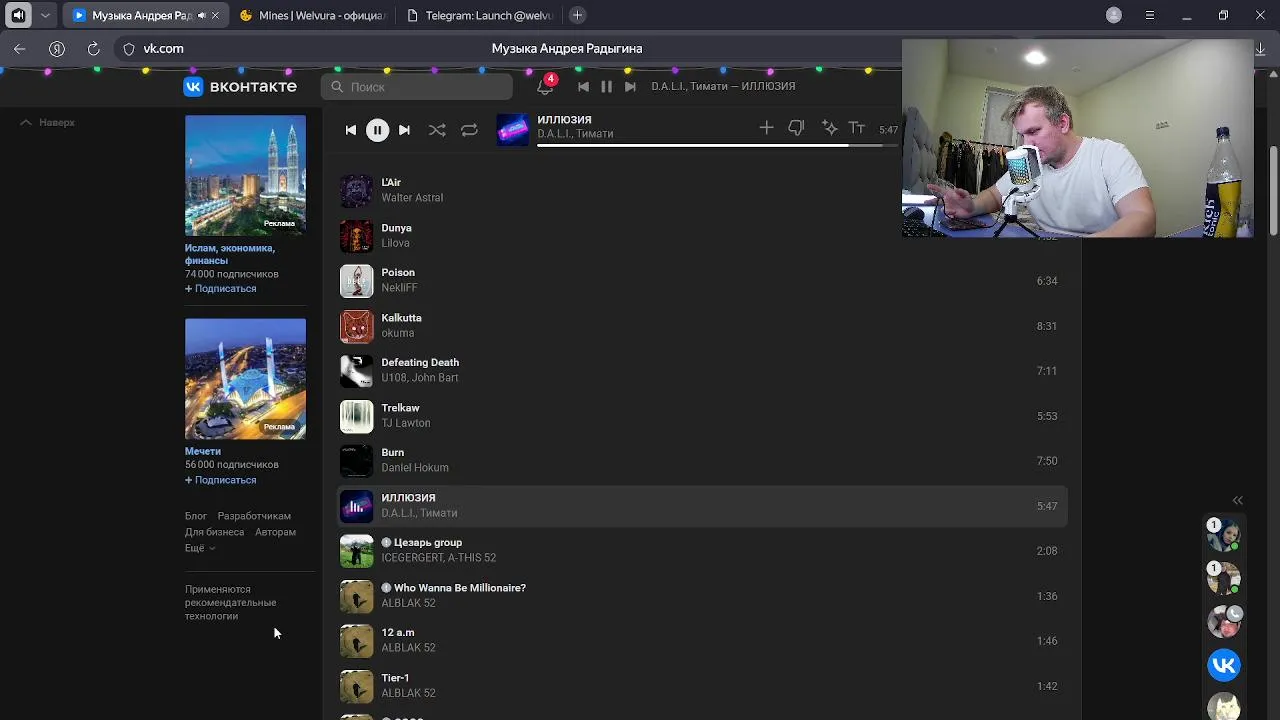Viewport: 1280px width, 720px height.
Task: Go back in browser history
Action: (x=20, y=48)
